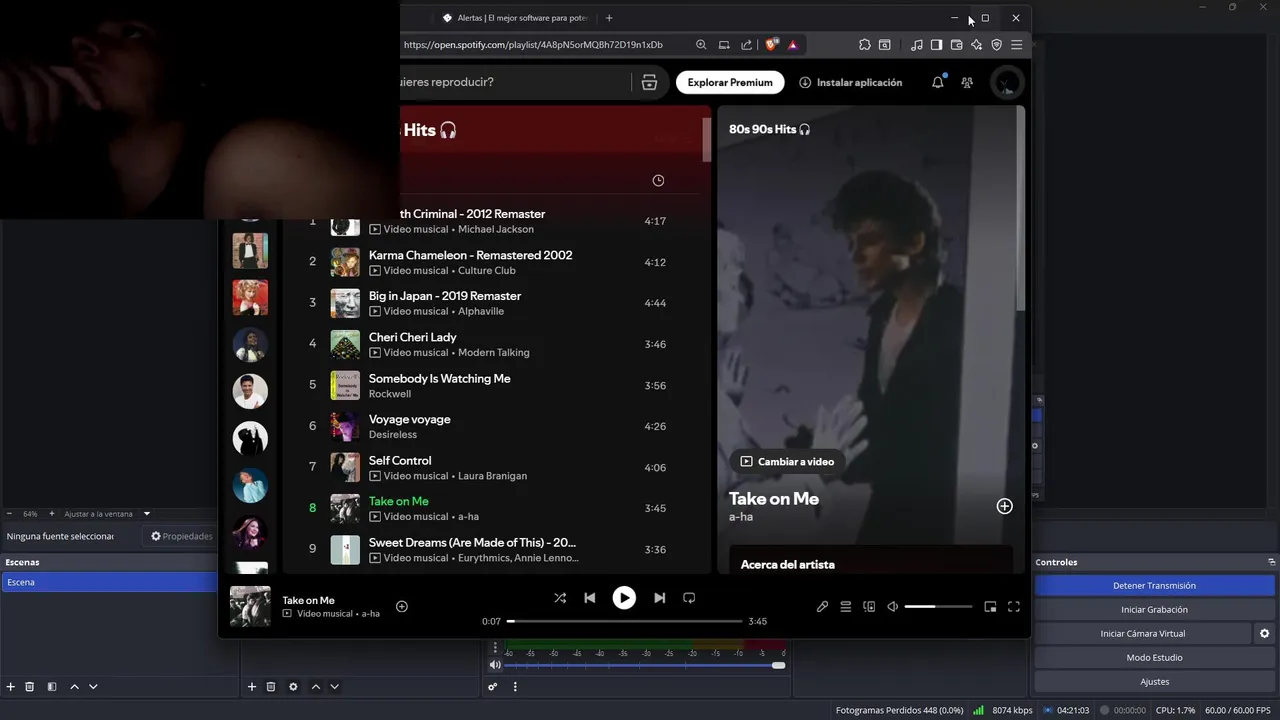Click Iniciar Grabación in OBS
The height and width of the screenshot is (720, 1280).
pos(1154,609)
